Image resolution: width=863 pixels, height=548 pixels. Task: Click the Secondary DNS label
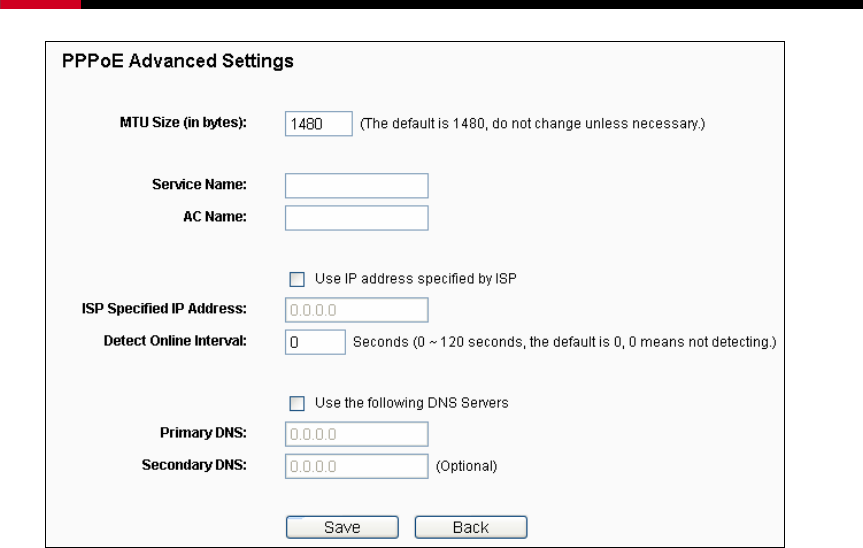tap(194, 465)
